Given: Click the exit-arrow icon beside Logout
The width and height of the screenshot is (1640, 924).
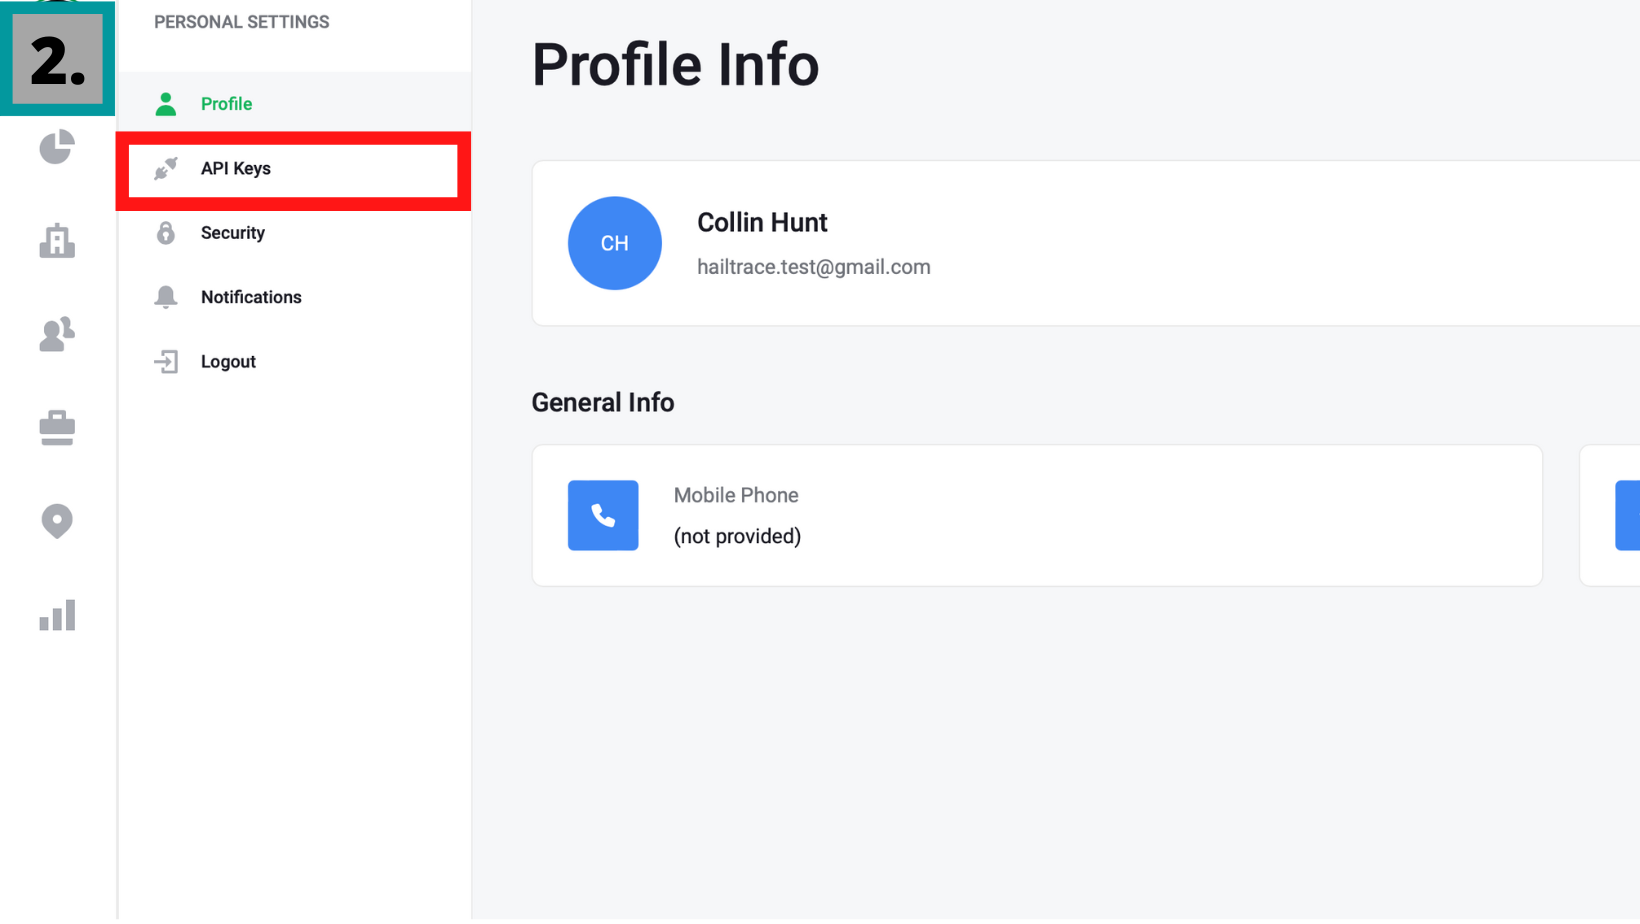Looking at the screenshot, I should click(x=166, y=362).
